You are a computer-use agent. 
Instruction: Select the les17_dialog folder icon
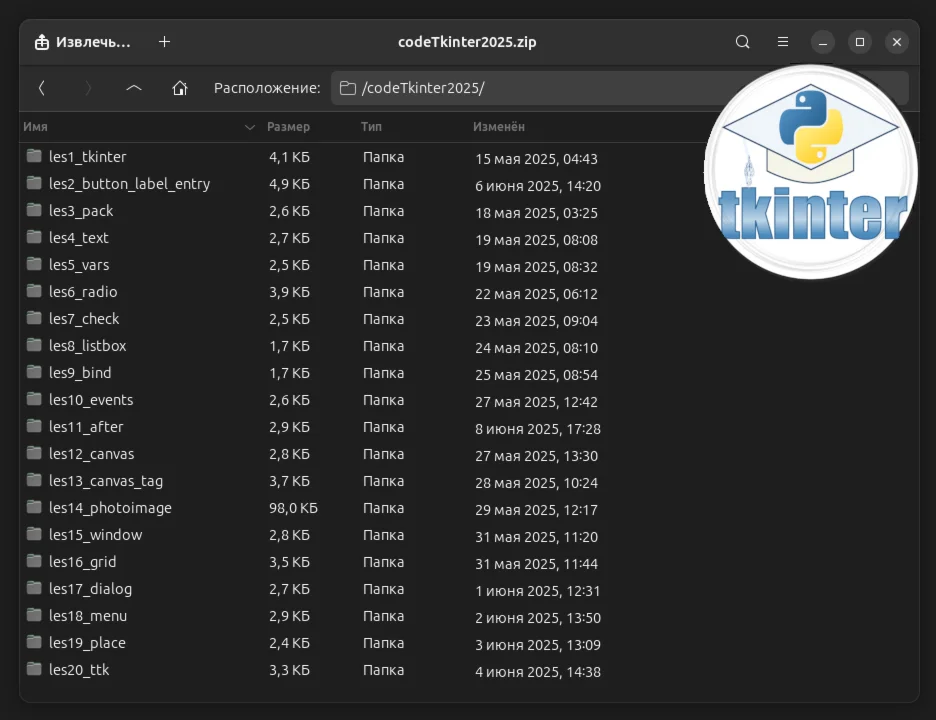34,589
